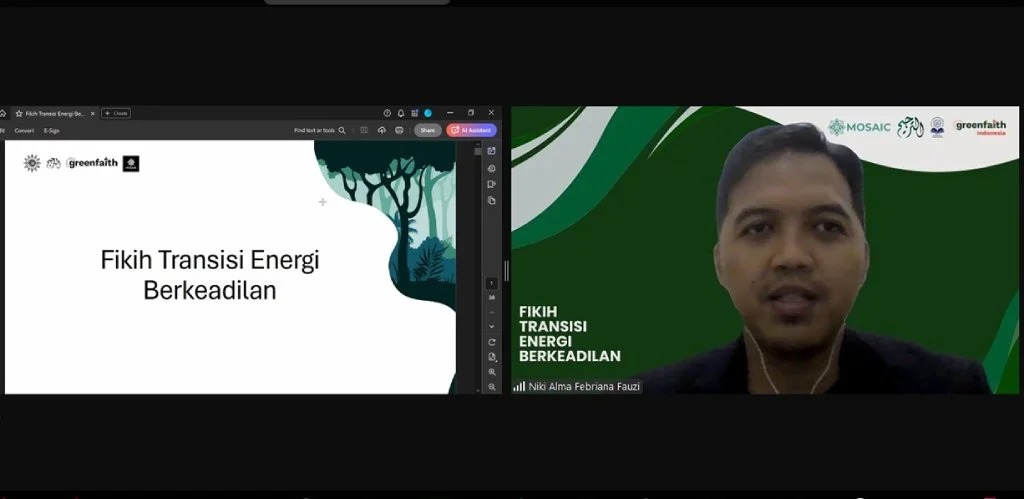Rotate the page using the rotate icon
Screen dimensions: 1024x499
click(x=492, y=341)
